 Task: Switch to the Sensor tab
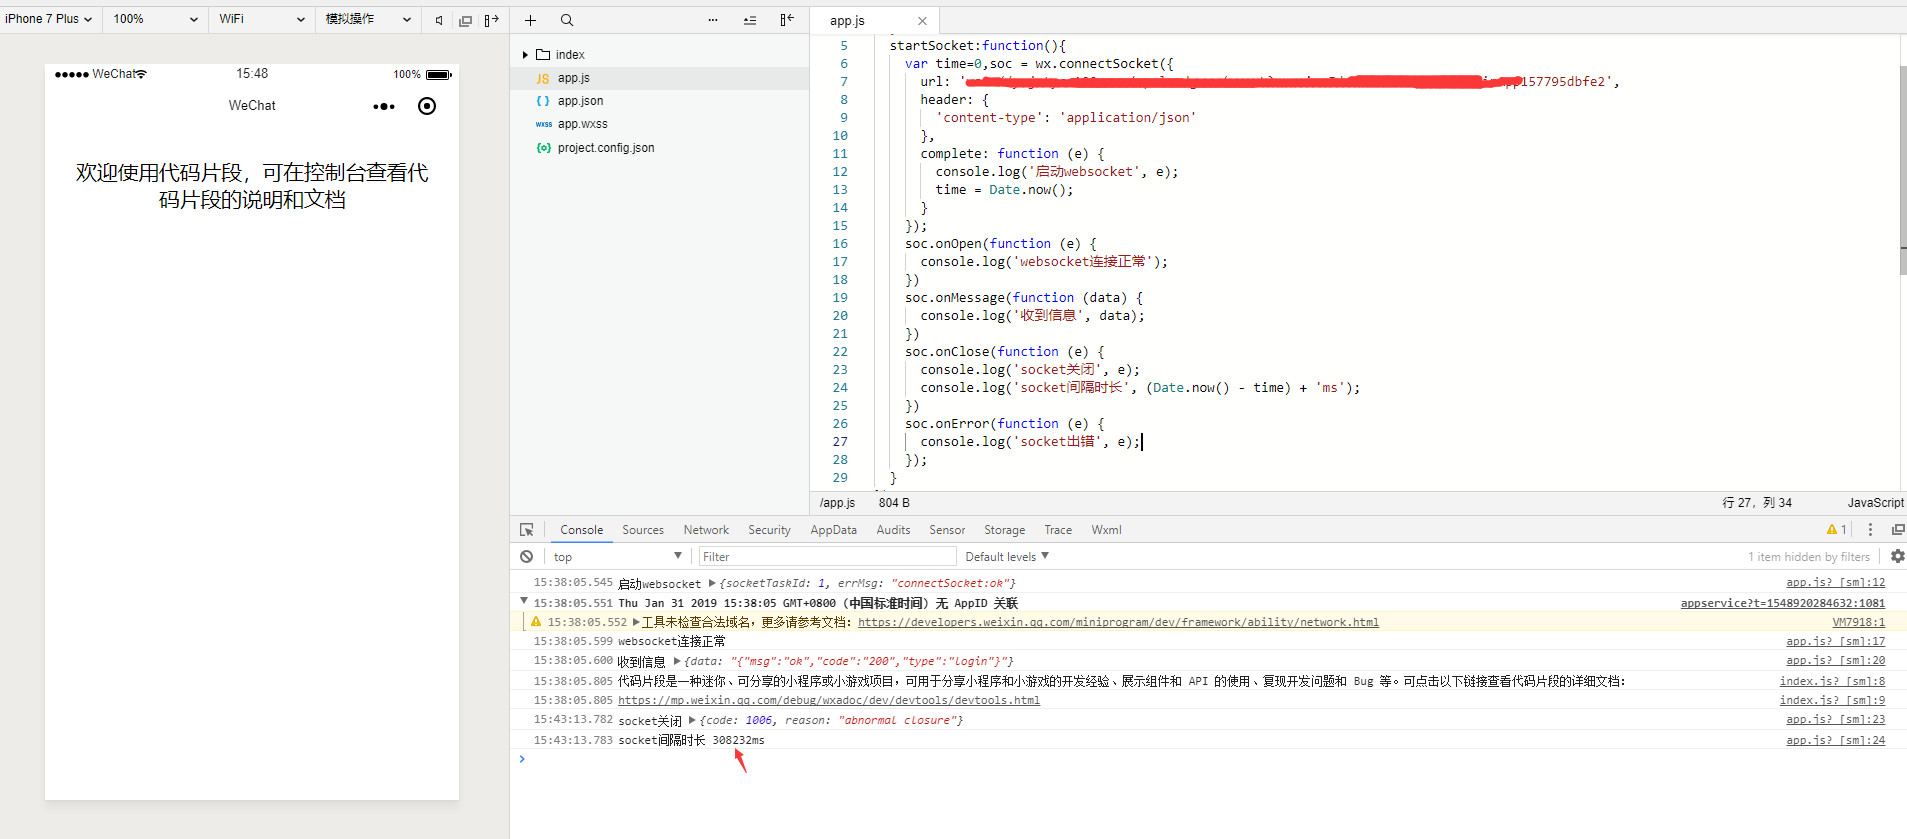point(947,530)
